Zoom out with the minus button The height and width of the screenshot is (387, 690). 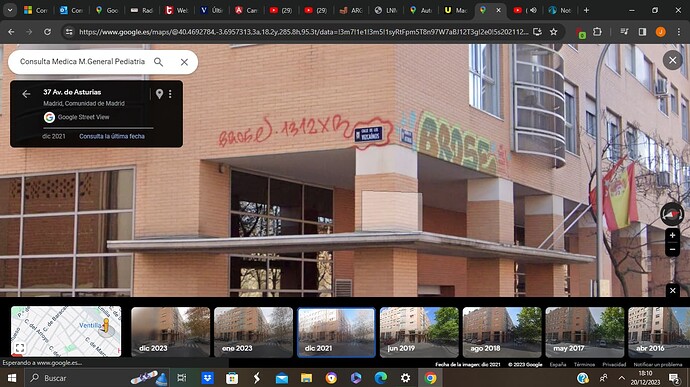[672, 249]
